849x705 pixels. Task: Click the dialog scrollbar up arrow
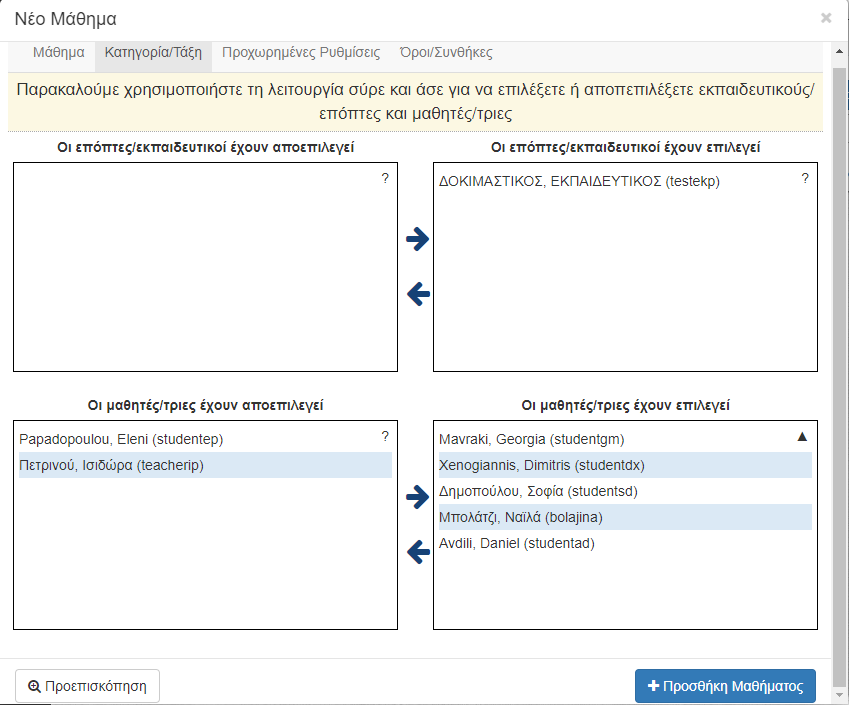tap(839, 51)
